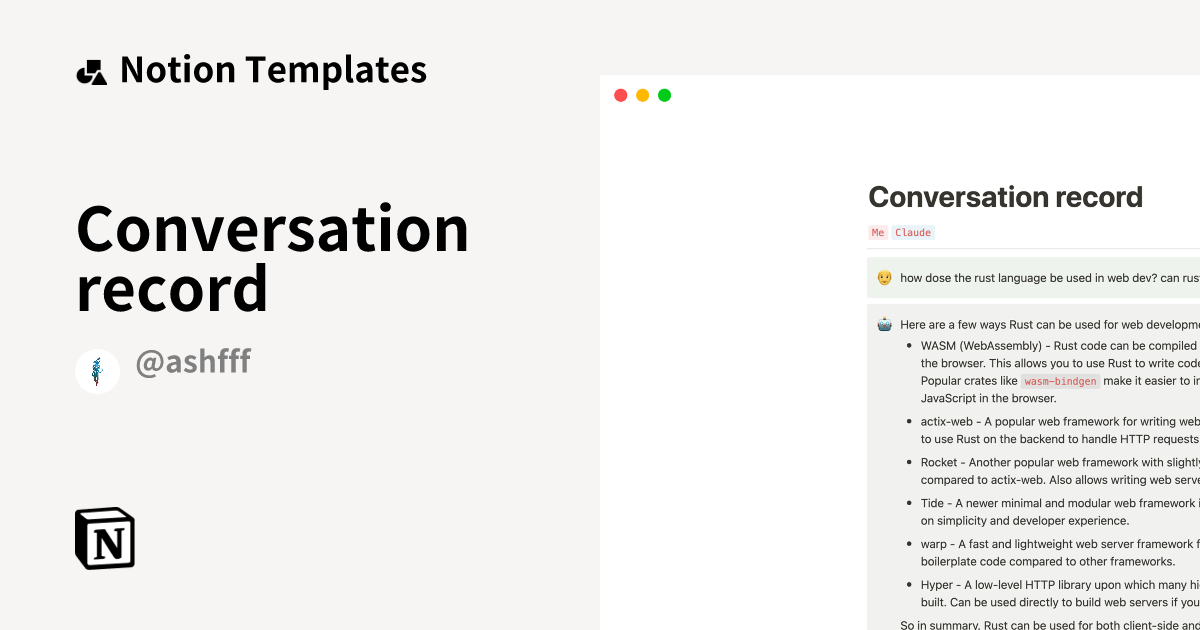This screenshot has height=630, width=1200.
Task: Click the bullet marker beside 'actix-web'
Action: 909,422
